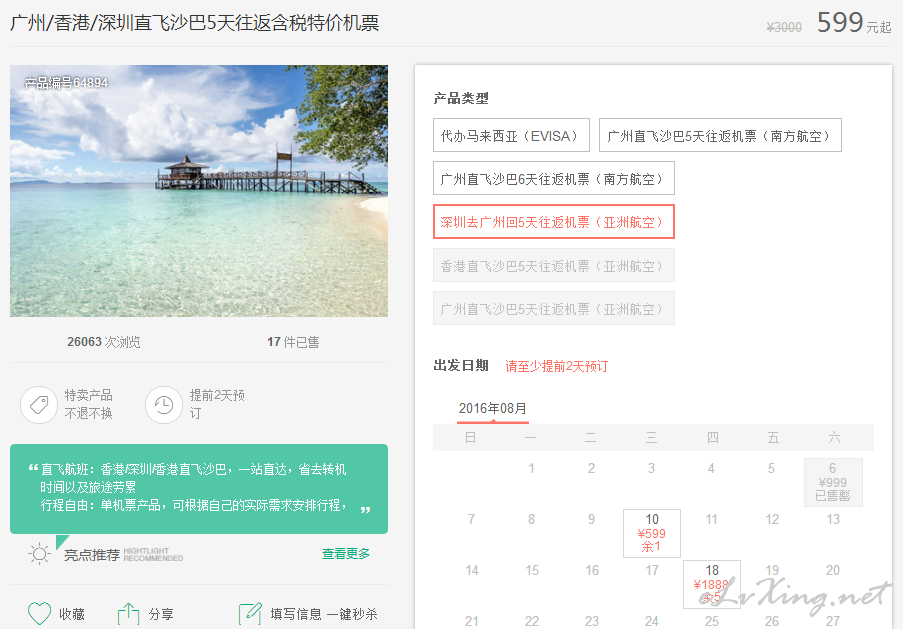This screenshot has height=629, width=903.
Task: Click August 9 in calendar
Action: point(591,519)
